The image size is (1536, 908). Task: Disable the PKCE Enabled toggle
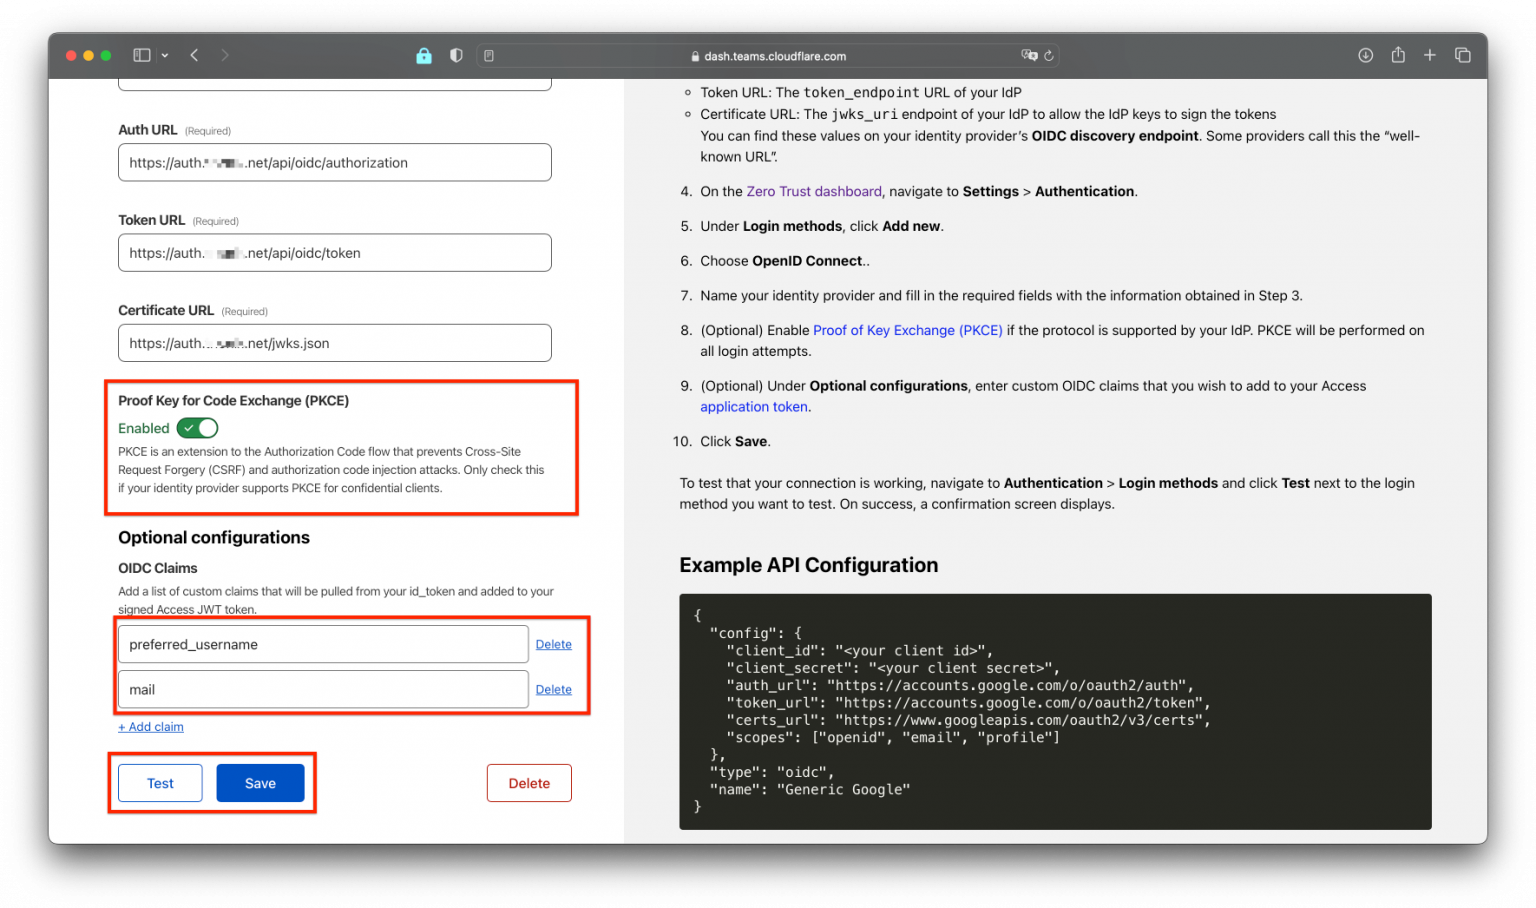tap(197, 427)
